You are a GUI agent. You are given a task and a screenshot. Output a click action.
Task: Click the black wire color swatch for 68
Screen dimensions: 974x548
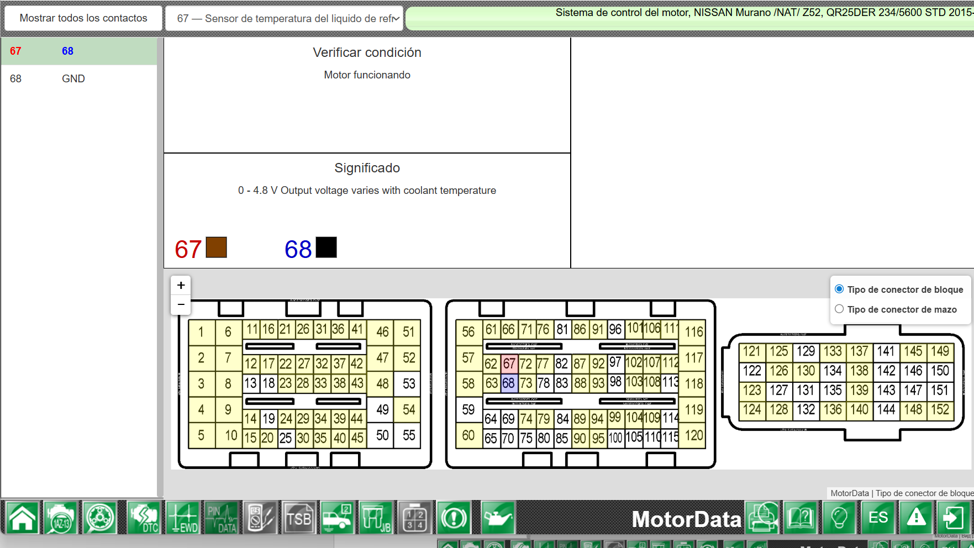[x=326, y=247]
